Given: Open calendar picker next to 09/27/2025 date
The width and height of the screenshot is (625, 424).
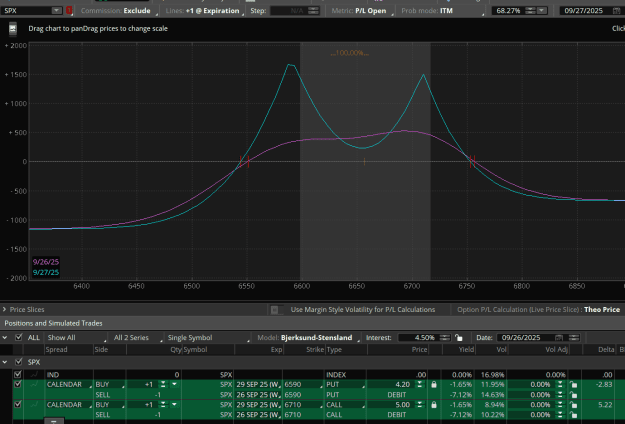Looking at the screenshot, I should tap(616, 11).
